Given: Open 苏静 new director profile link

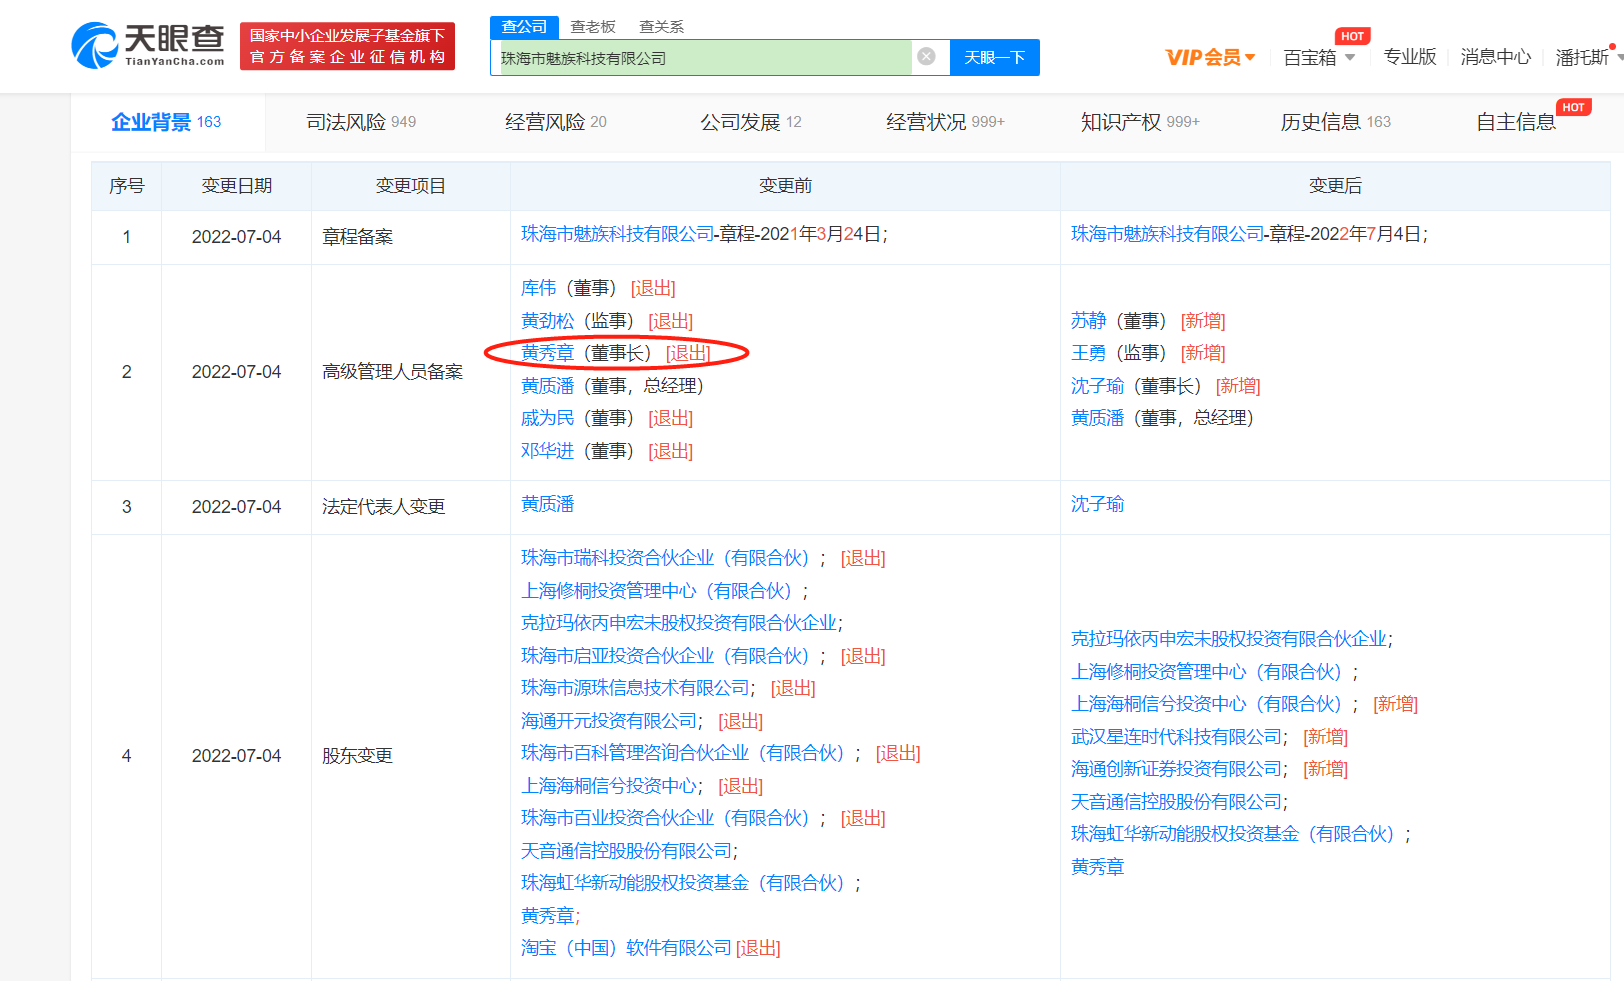Looking at the screenshot, I should tap(1088, 321).
